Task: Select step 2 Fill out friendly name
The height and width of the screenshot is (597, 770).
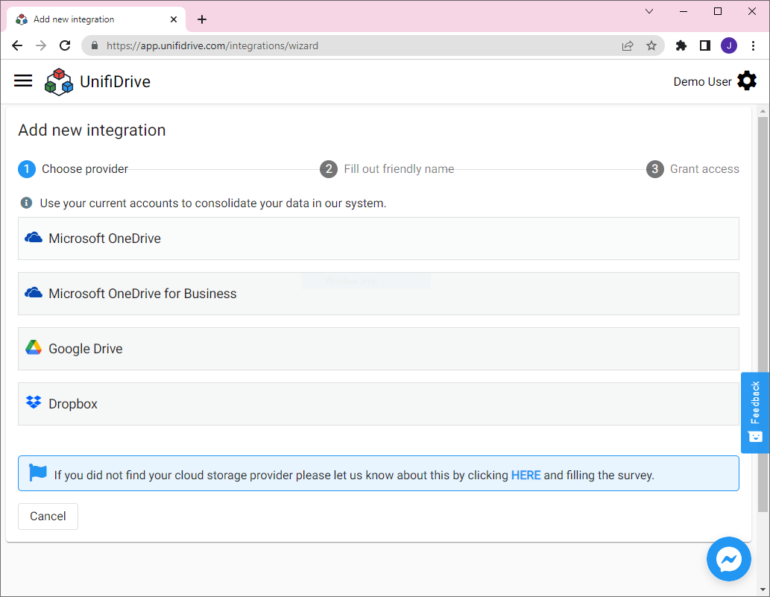Action: pyautogui.click(x=387, y=169)
